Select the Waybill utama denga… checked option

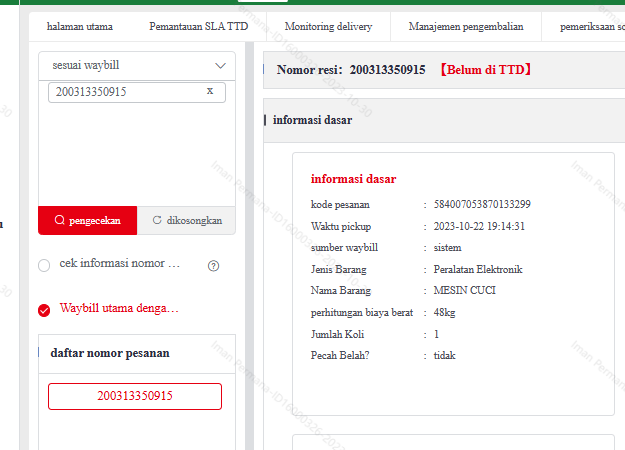(44, 310)
